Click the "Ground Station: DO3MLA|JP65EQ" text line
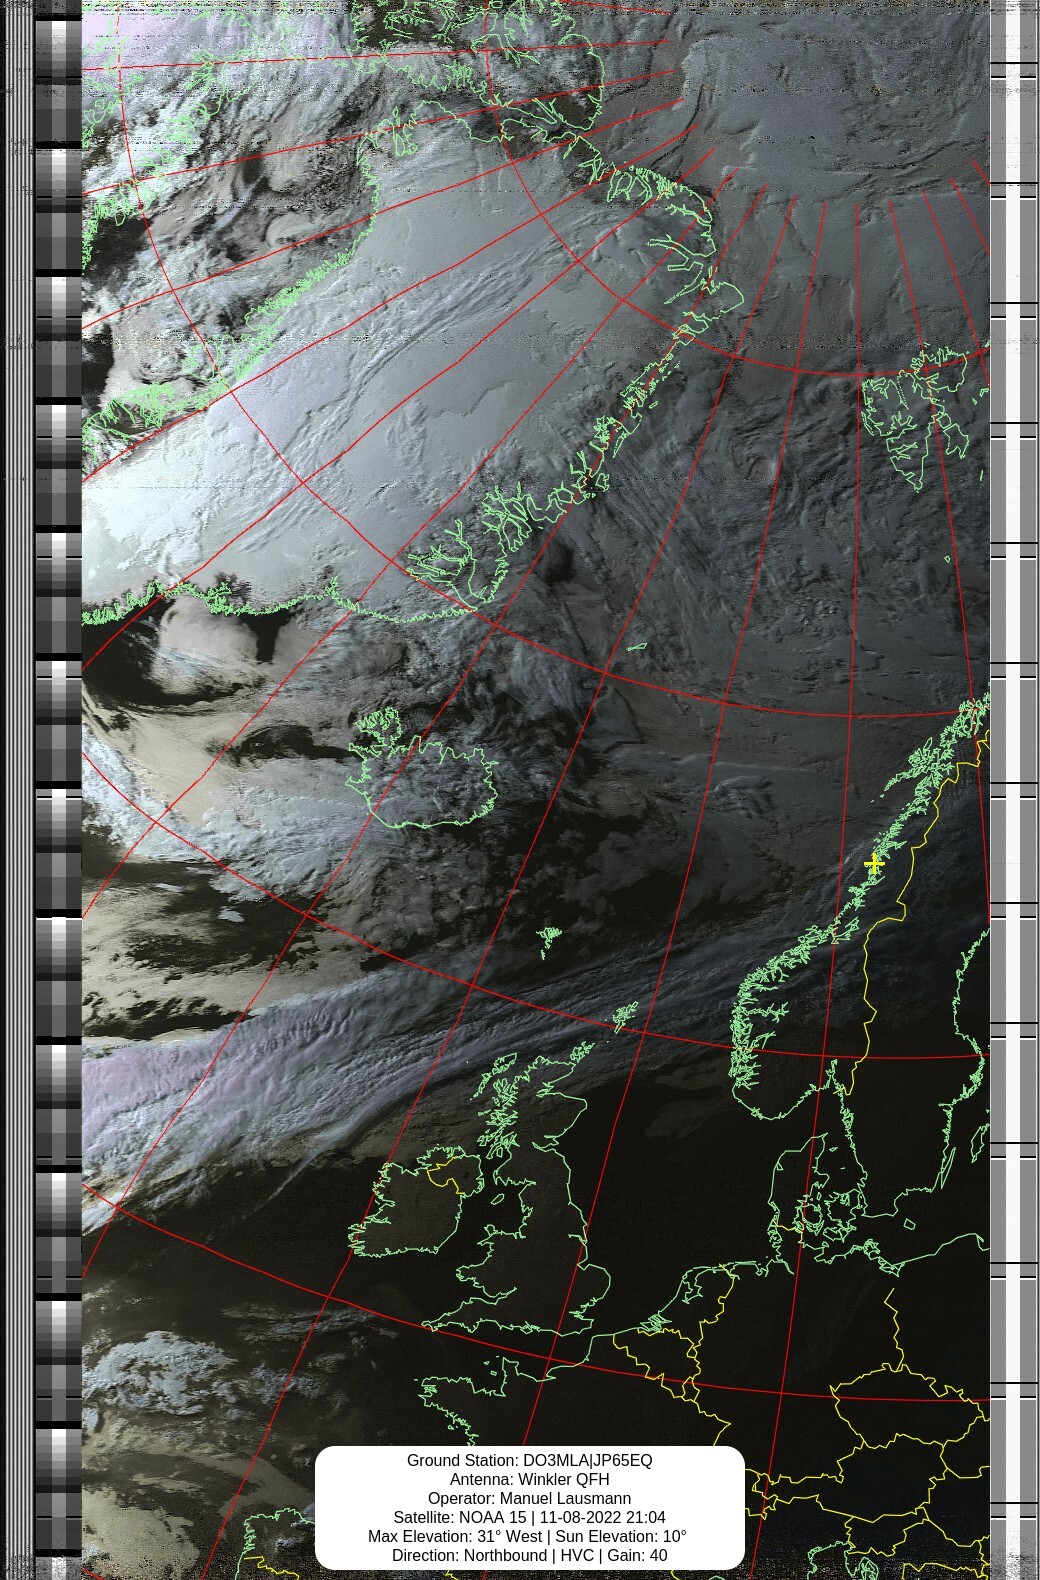The image size is (1040, 1580). pos(529,1460)
